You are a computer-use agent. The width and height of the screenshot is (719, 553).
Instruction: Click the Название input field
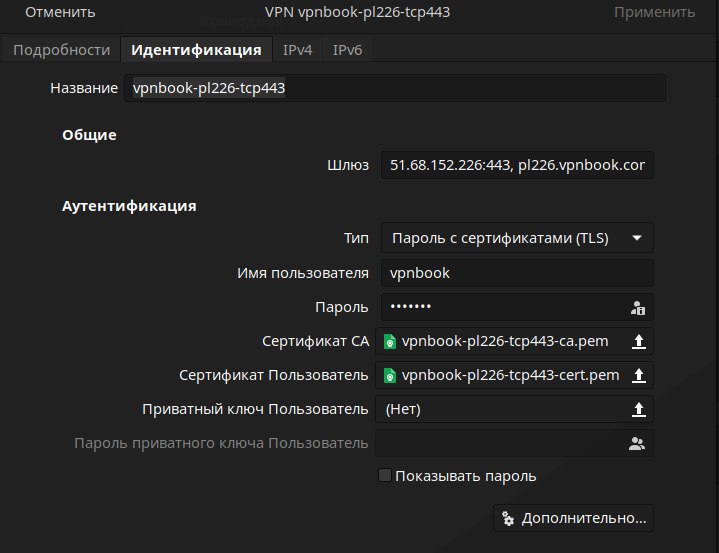(395, 88)
